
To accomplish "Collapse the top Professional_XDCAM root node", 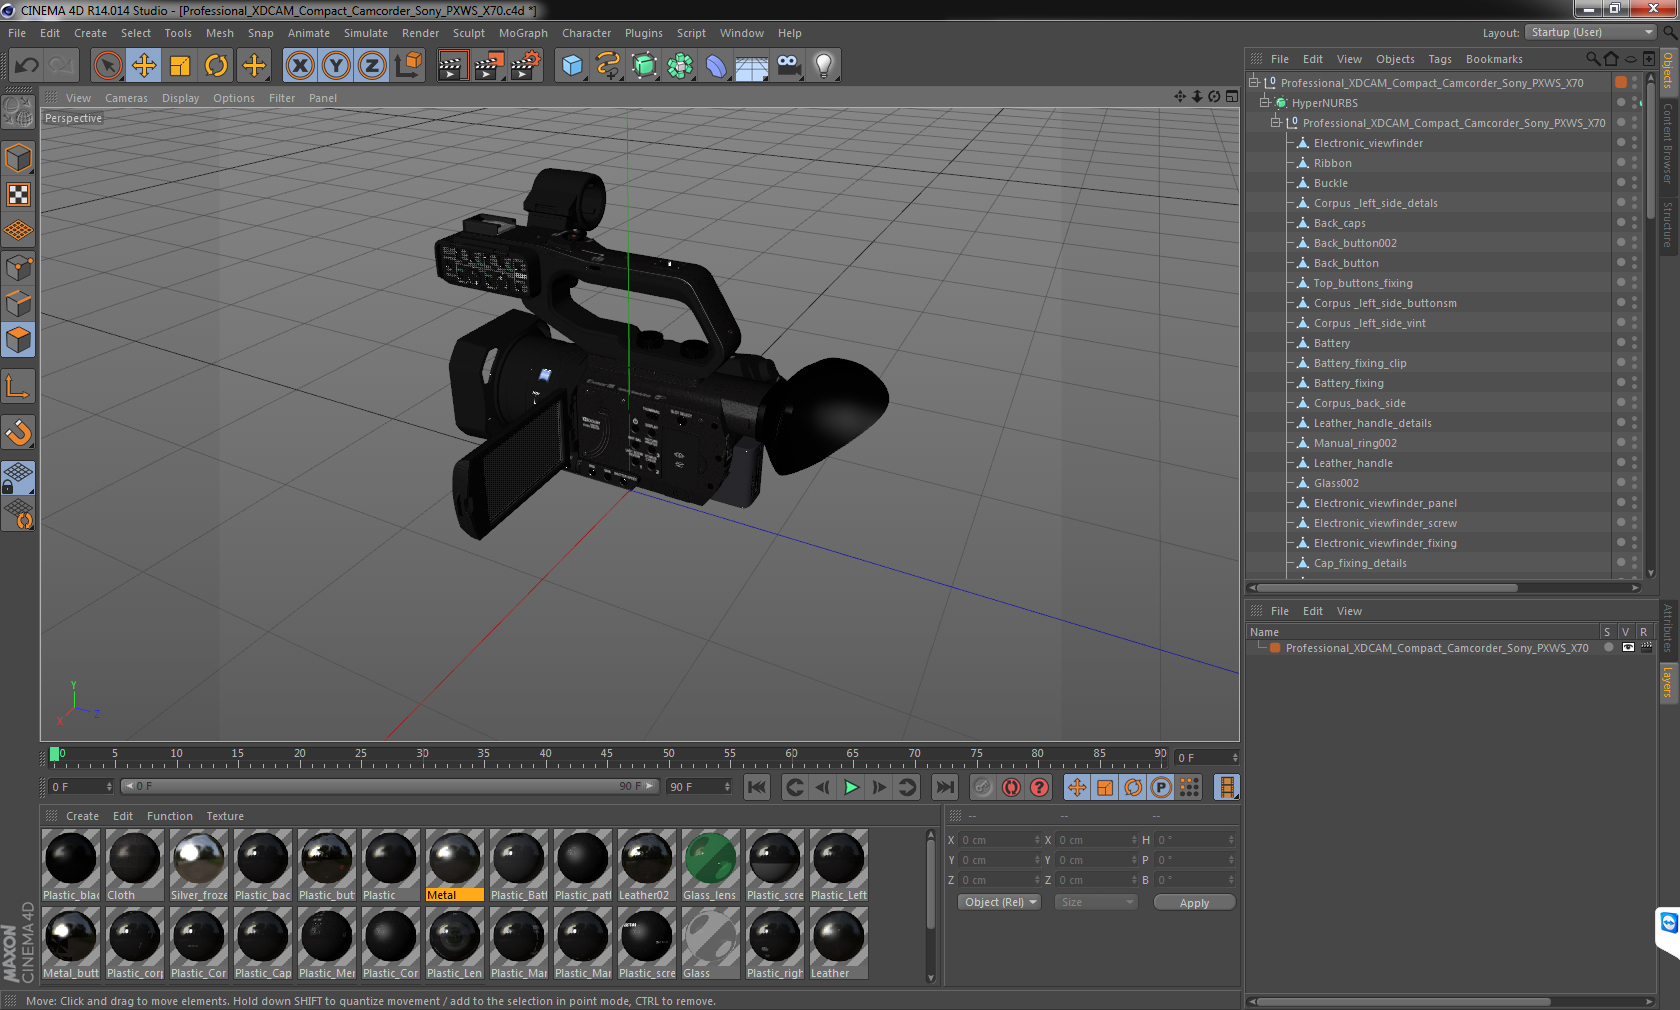I will click(1253, 83).
